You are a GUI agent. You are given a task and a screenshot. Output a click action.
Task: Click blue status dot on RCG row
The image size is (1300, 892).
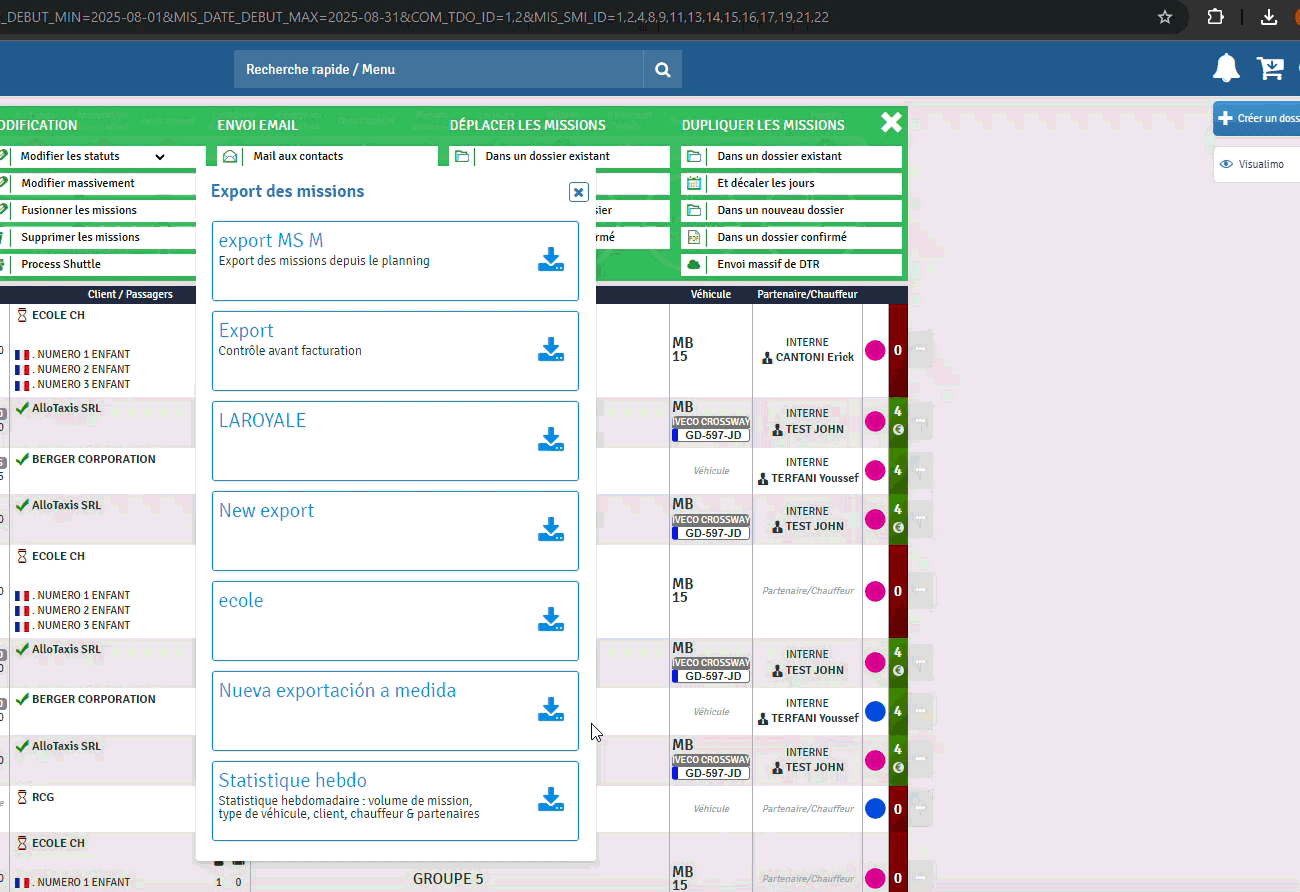[x=875, y=809]
